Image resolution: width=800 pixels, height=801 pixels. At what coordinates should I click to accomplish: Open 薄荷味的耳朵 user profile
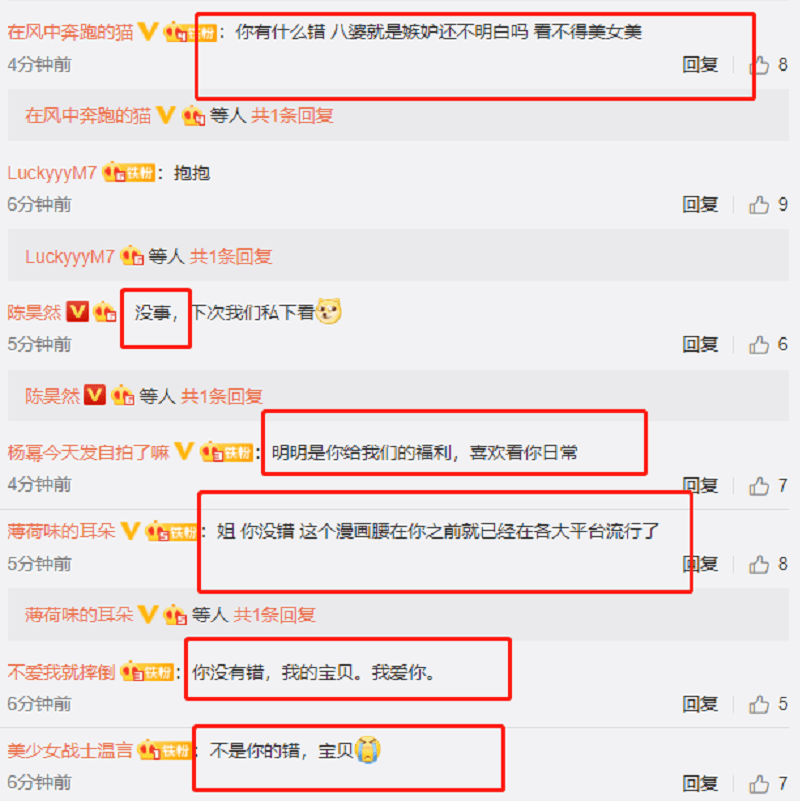(x=61, y=532)
